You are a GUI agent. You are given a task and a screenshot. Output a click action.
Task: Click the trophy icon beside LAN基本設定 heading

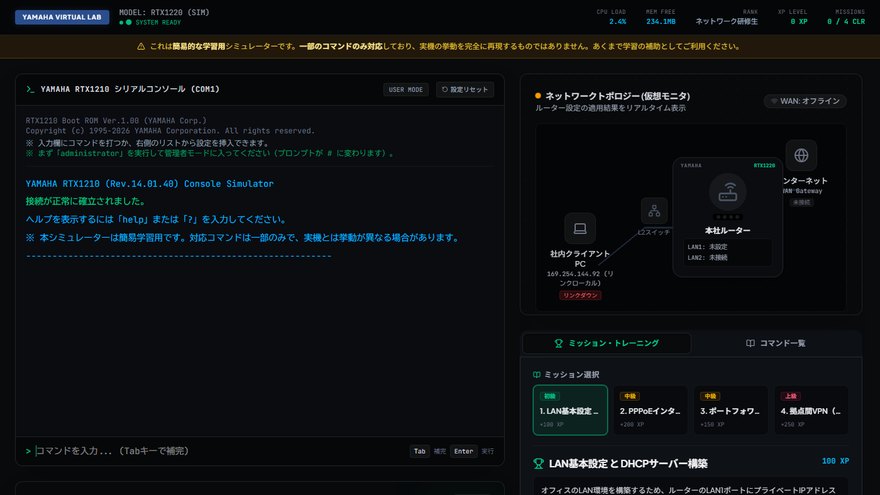coord(538,464)
